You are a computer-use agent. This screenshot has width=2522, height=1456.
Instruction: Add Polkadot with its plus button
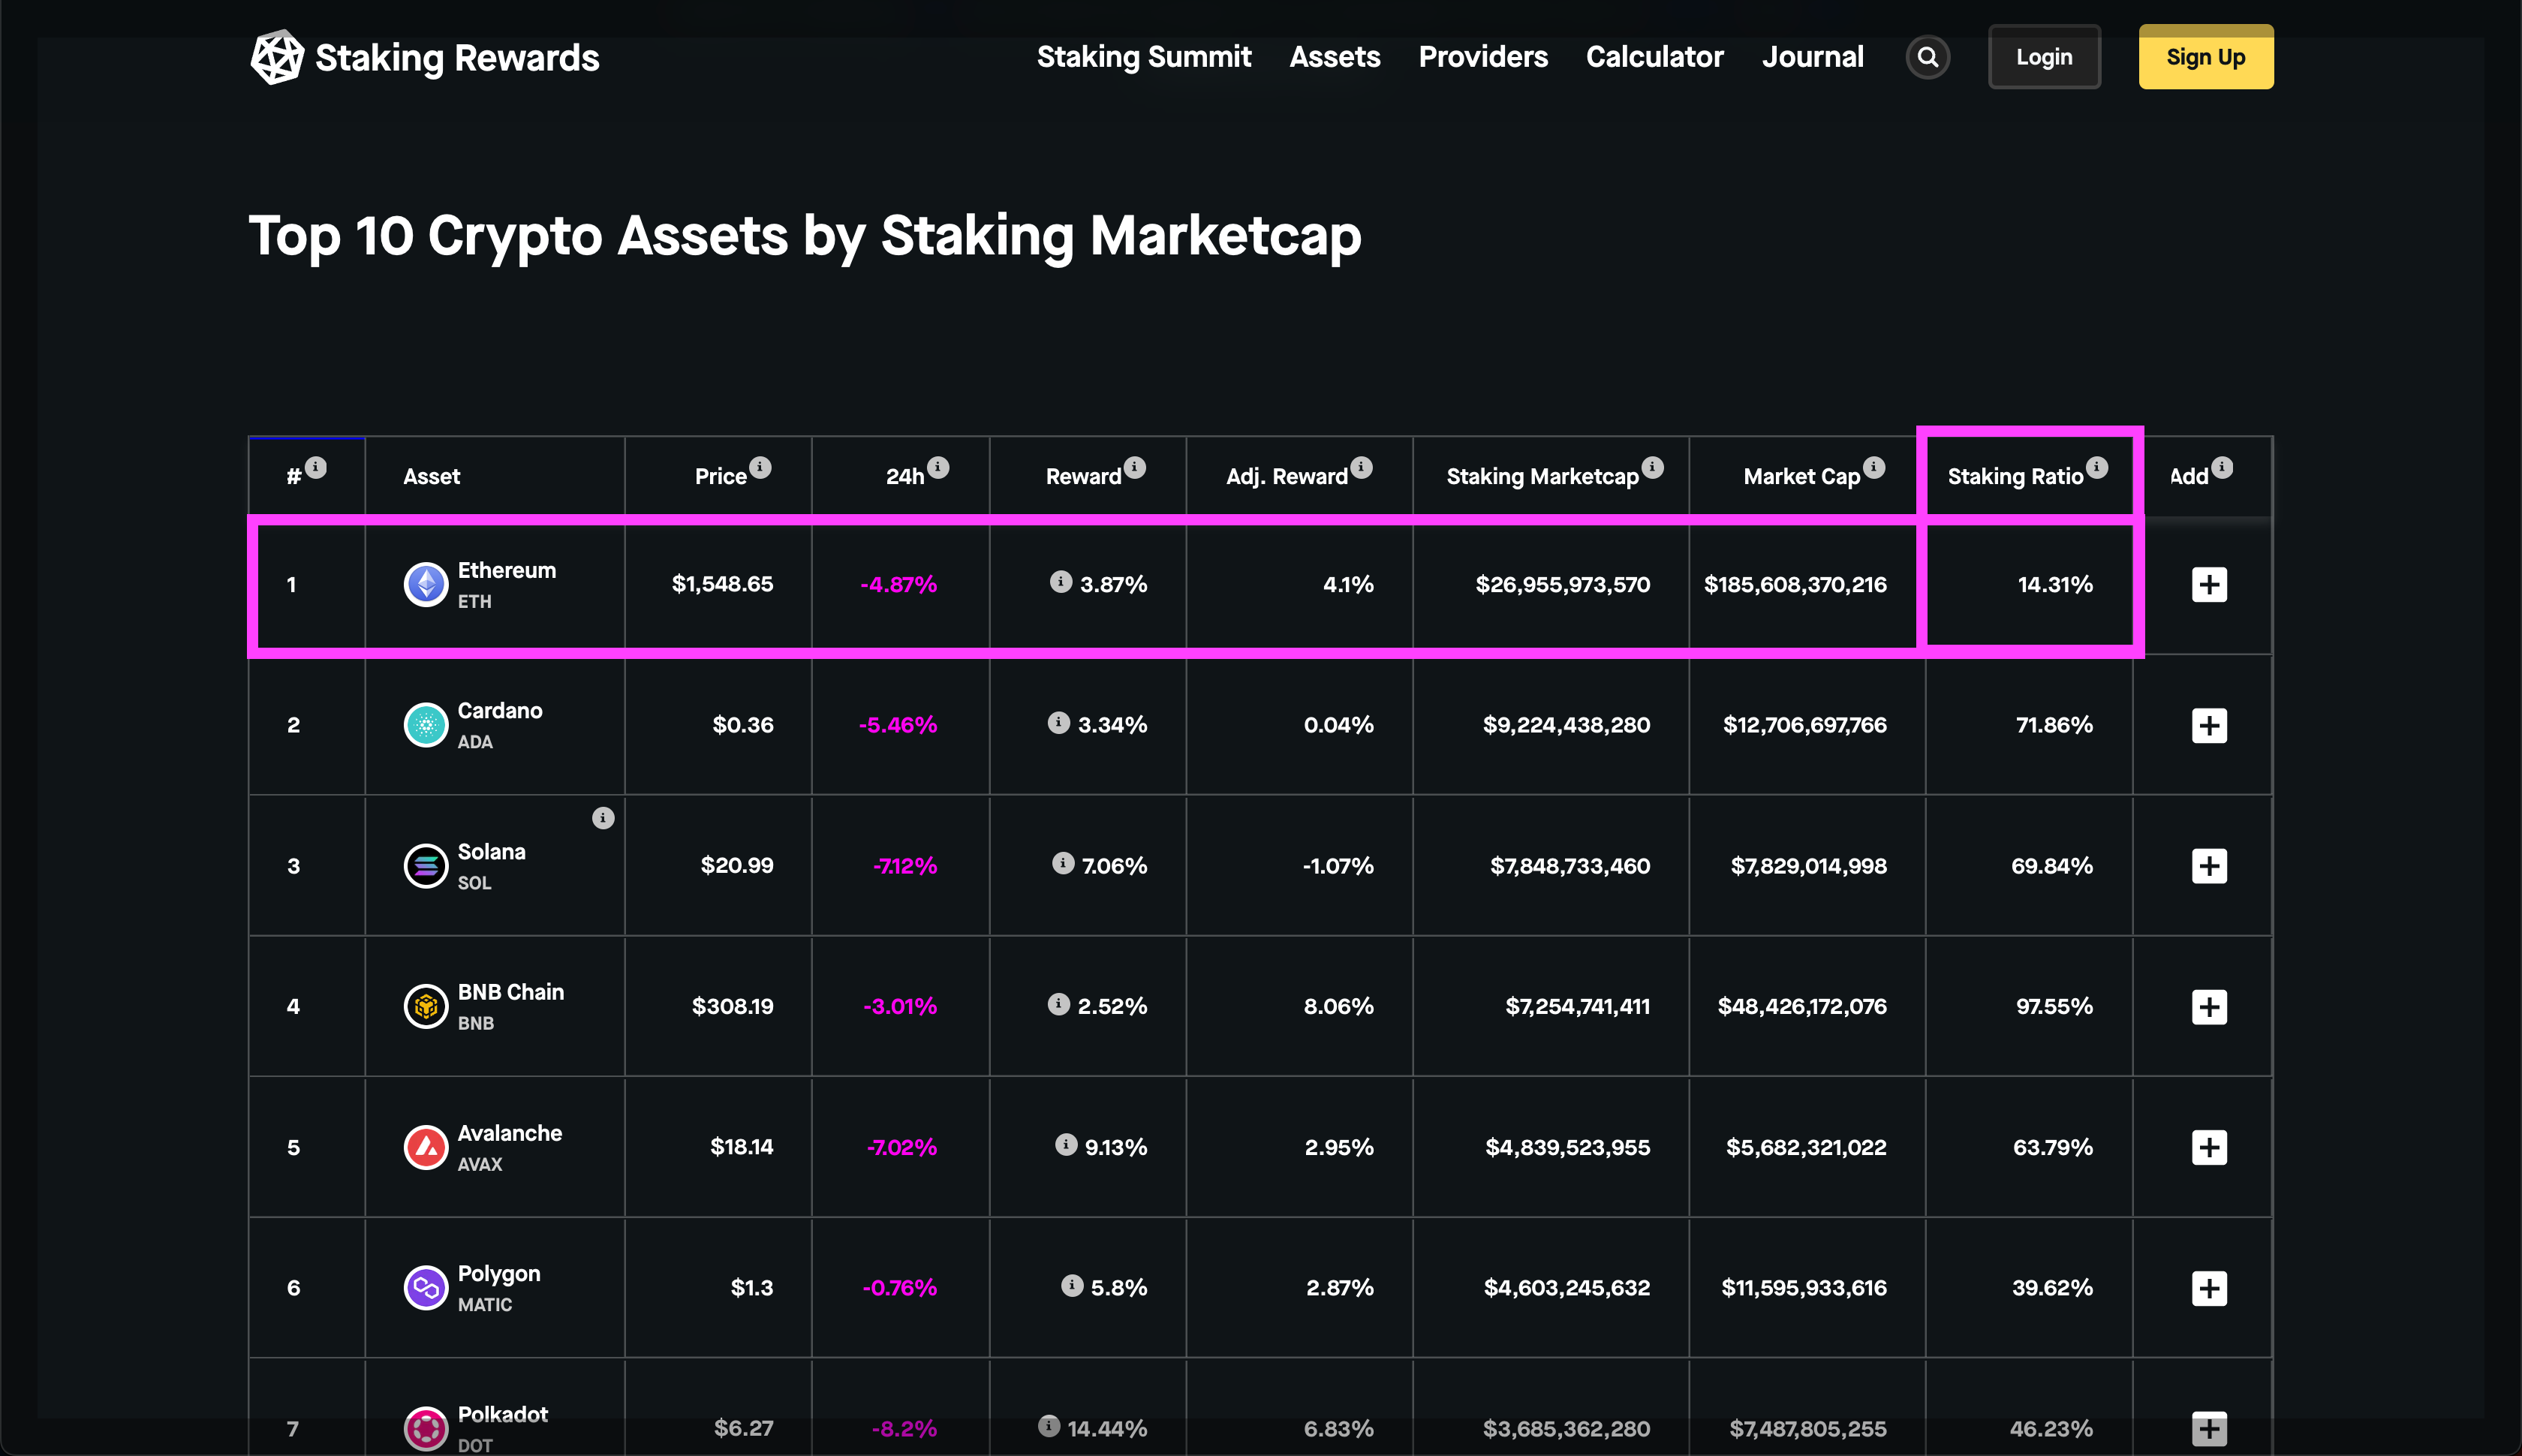tap(2208, 1428)
